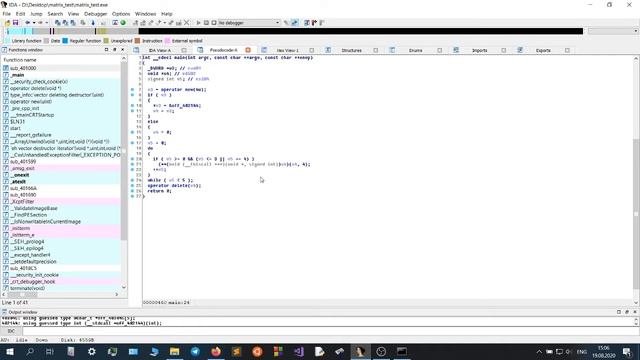The image size is (640, 360).
Task: Select terminate(void) in the functions list
Action: (61, 288)
